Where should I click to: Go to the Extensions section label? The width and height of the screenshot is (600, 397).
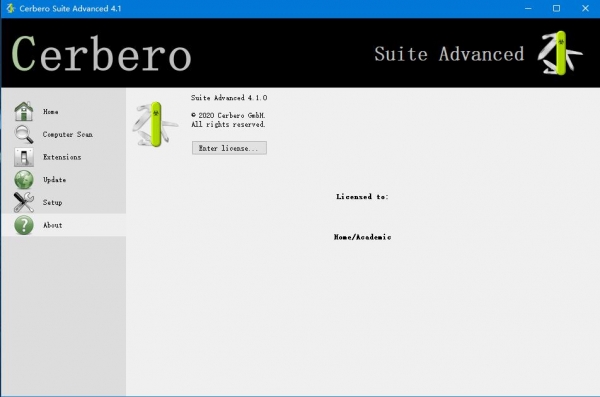click(62, 157)
